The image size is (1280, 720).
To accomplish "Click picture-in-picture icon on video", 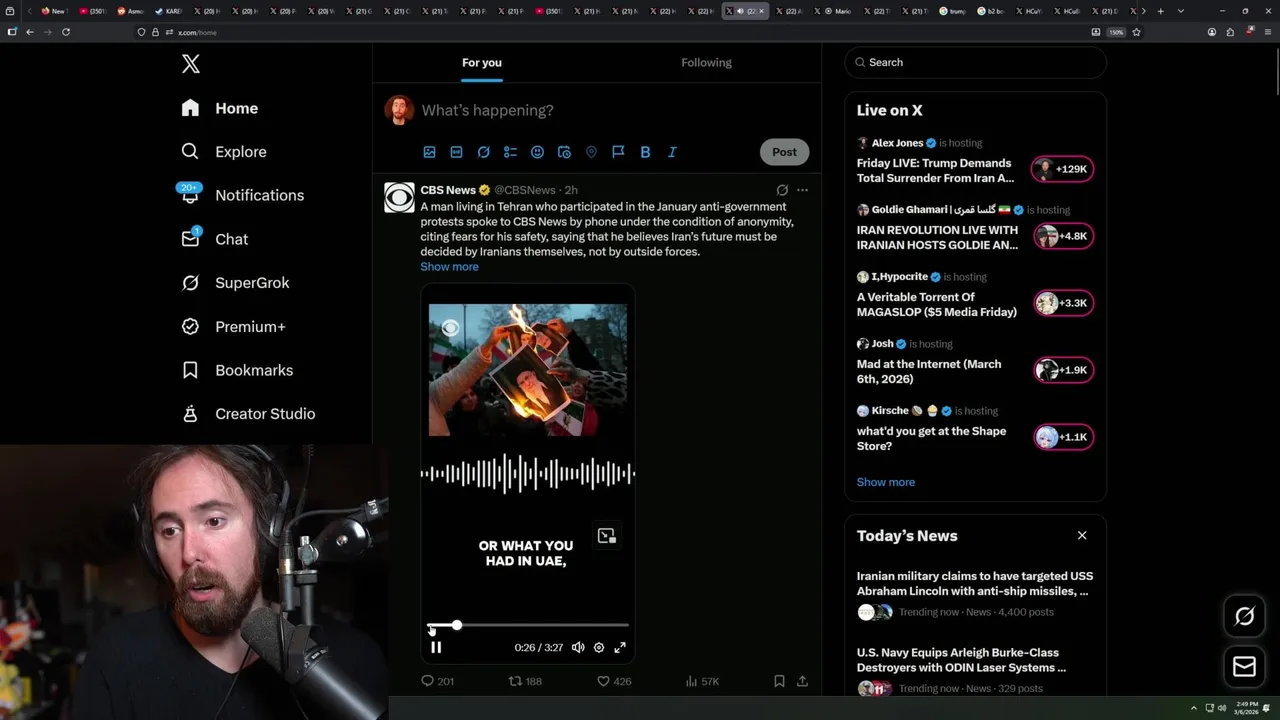I will pyautogui.click(x=607, y=536).
